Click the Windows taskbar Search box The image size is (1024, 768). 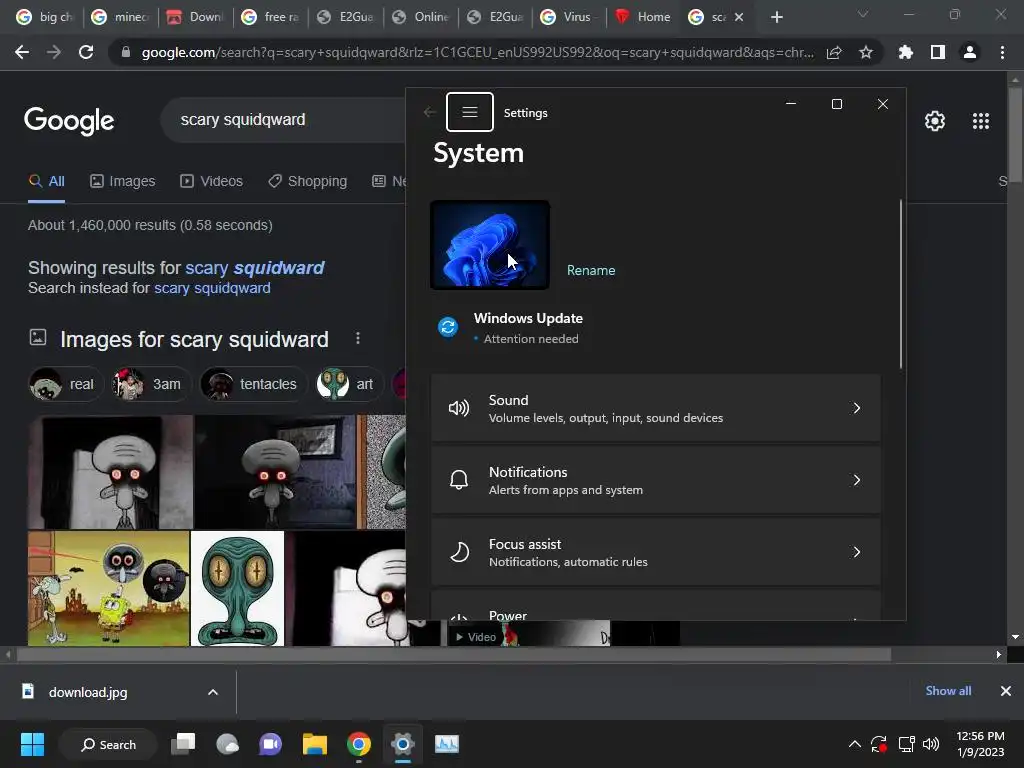(x=108, y=744)
